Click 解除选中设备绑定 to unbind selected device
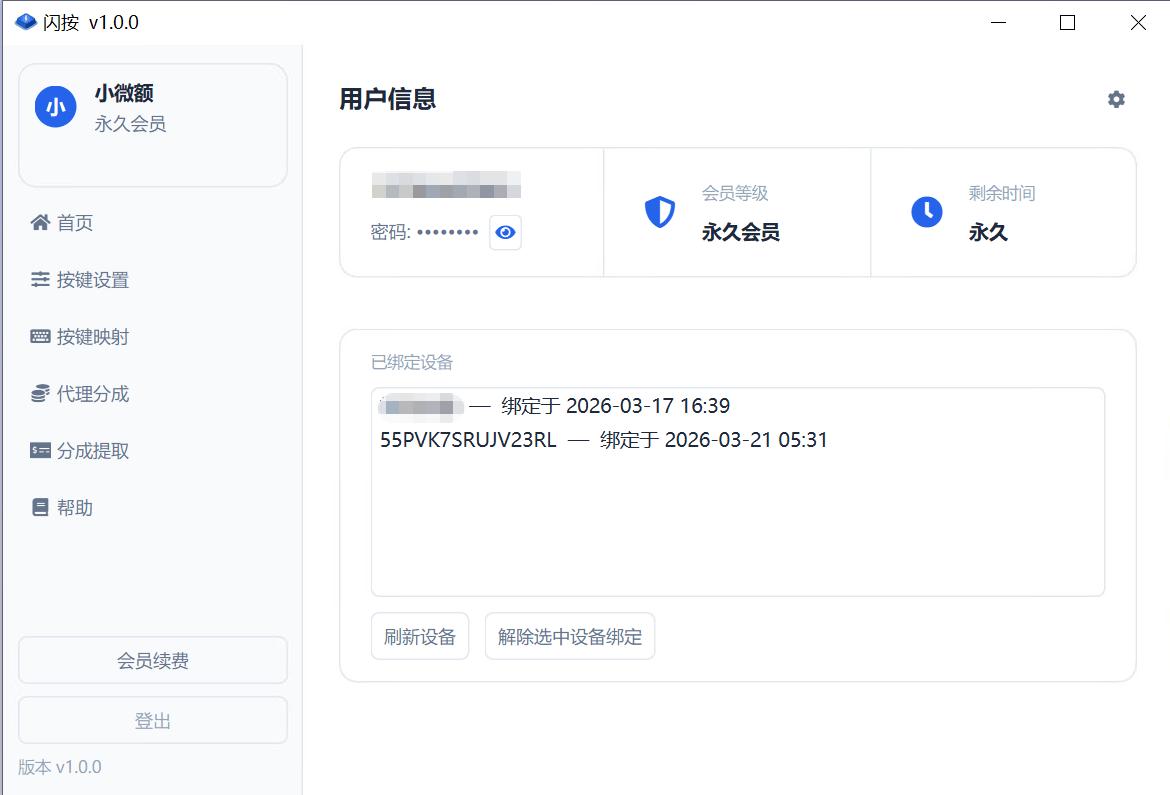 [x=570, y=635]
